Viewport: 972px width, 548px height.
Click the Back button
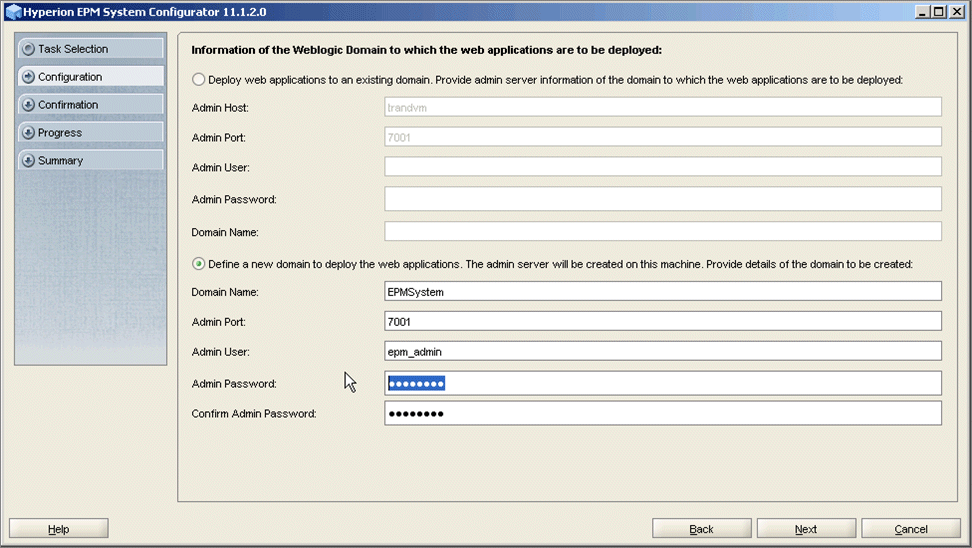pyautogui.click(x=702, y=529)
